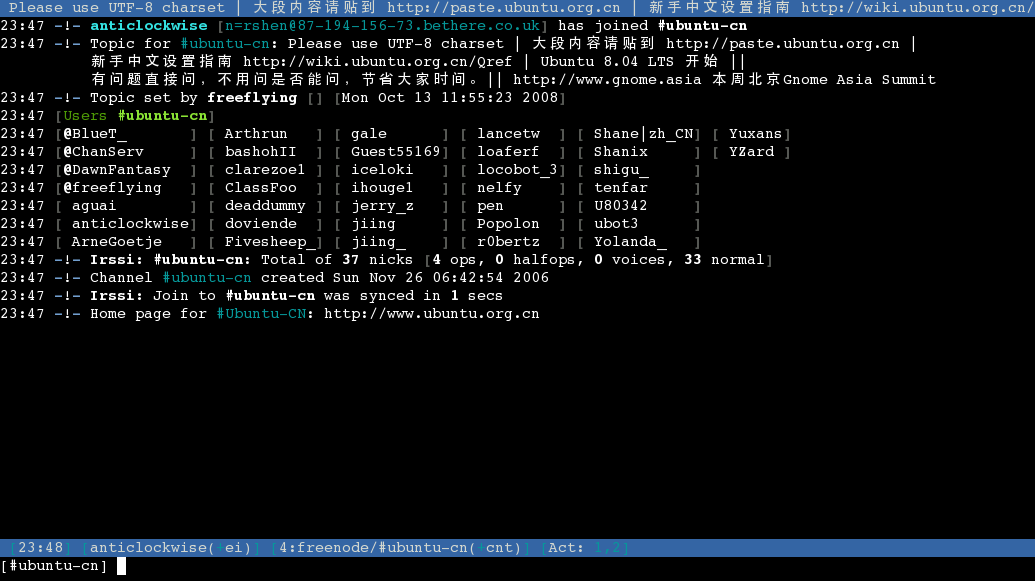Image resolution: width=1035 pixels, height=581 pixels.
Task: Select the nick @BlueT_ in user list
Action: [x=95, y=134]
